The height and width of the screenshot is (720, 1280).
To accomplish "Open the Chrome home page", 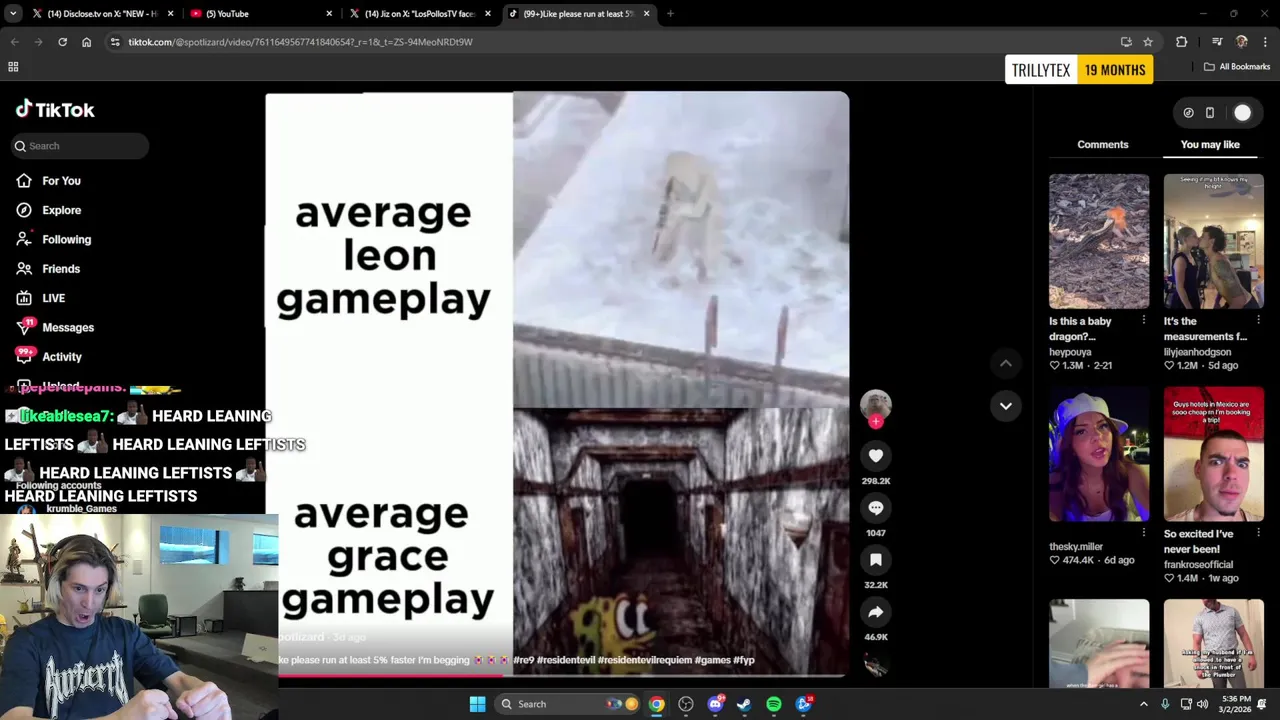I will 86,42.
